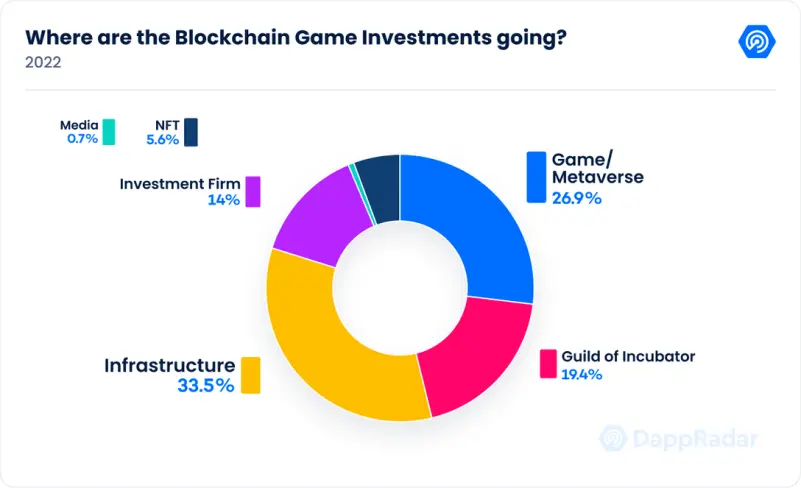Viewport: 801px width, 488px height.
Task: Click the Game/Metaverse blue legend swatch
Action: (x=536, y=177)
